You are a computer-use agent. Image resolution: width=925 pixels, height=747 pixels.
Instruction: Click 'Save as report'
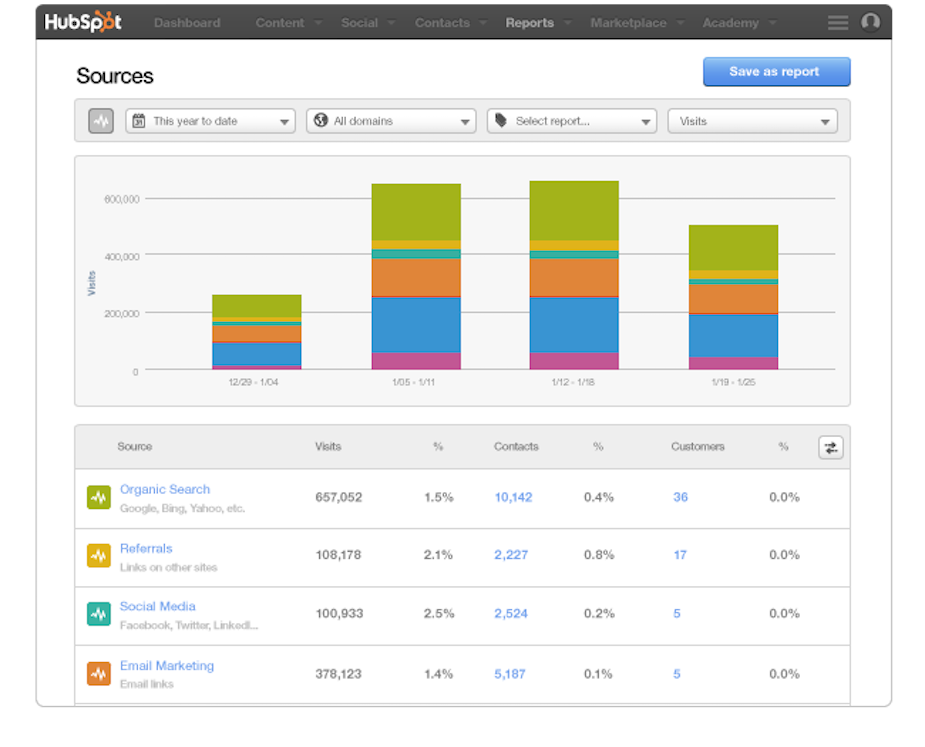pos(776,71)
